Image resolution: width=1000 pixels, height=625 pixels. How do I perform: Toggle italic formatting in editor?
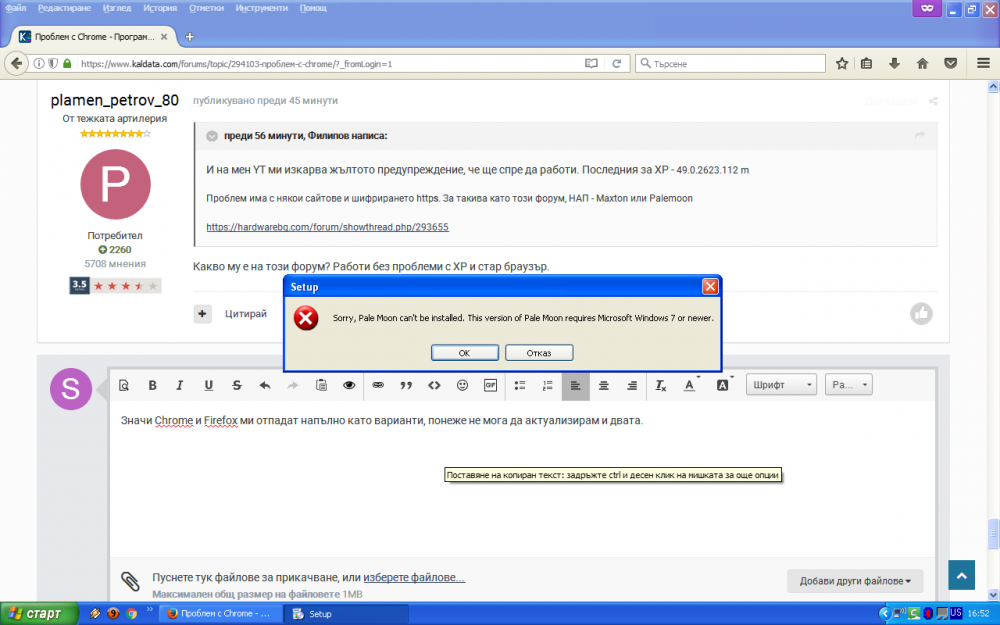click(x=180, y=385)
